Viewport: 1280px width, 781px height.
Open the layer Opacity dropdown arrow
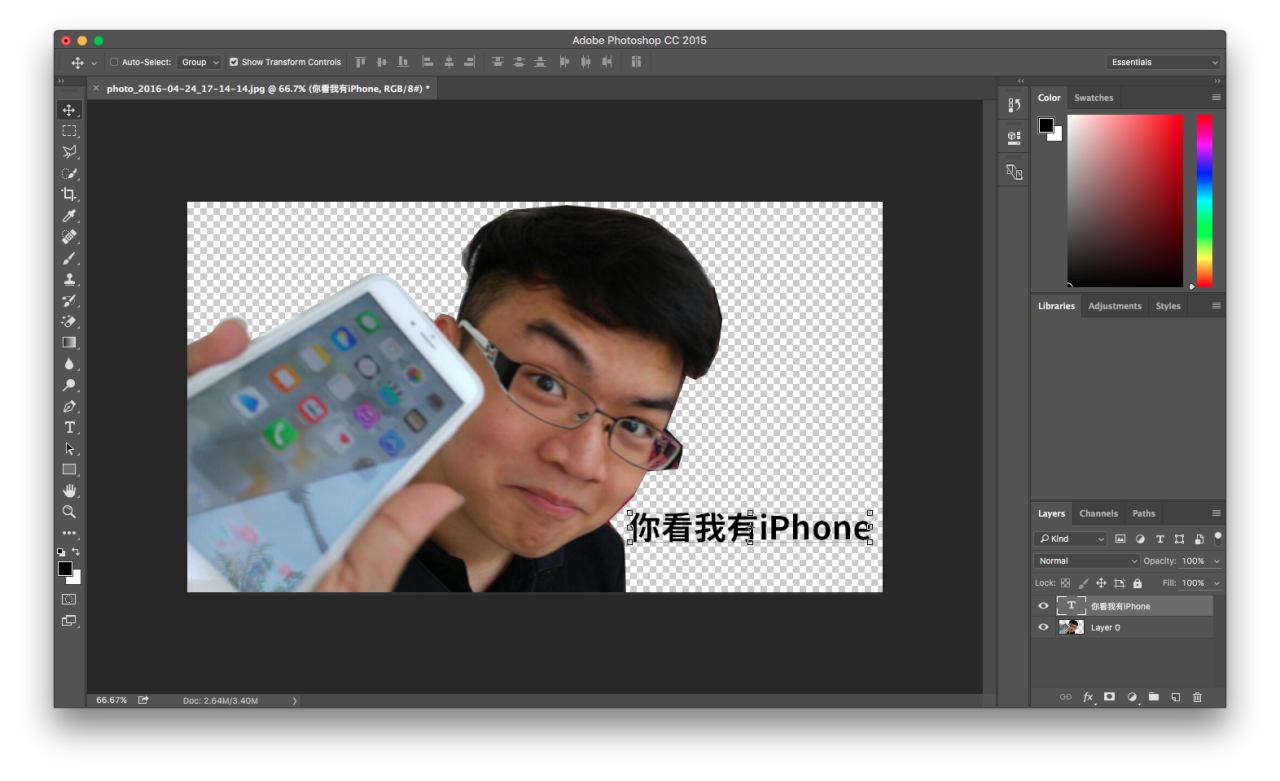click(x=1217, y=561)
